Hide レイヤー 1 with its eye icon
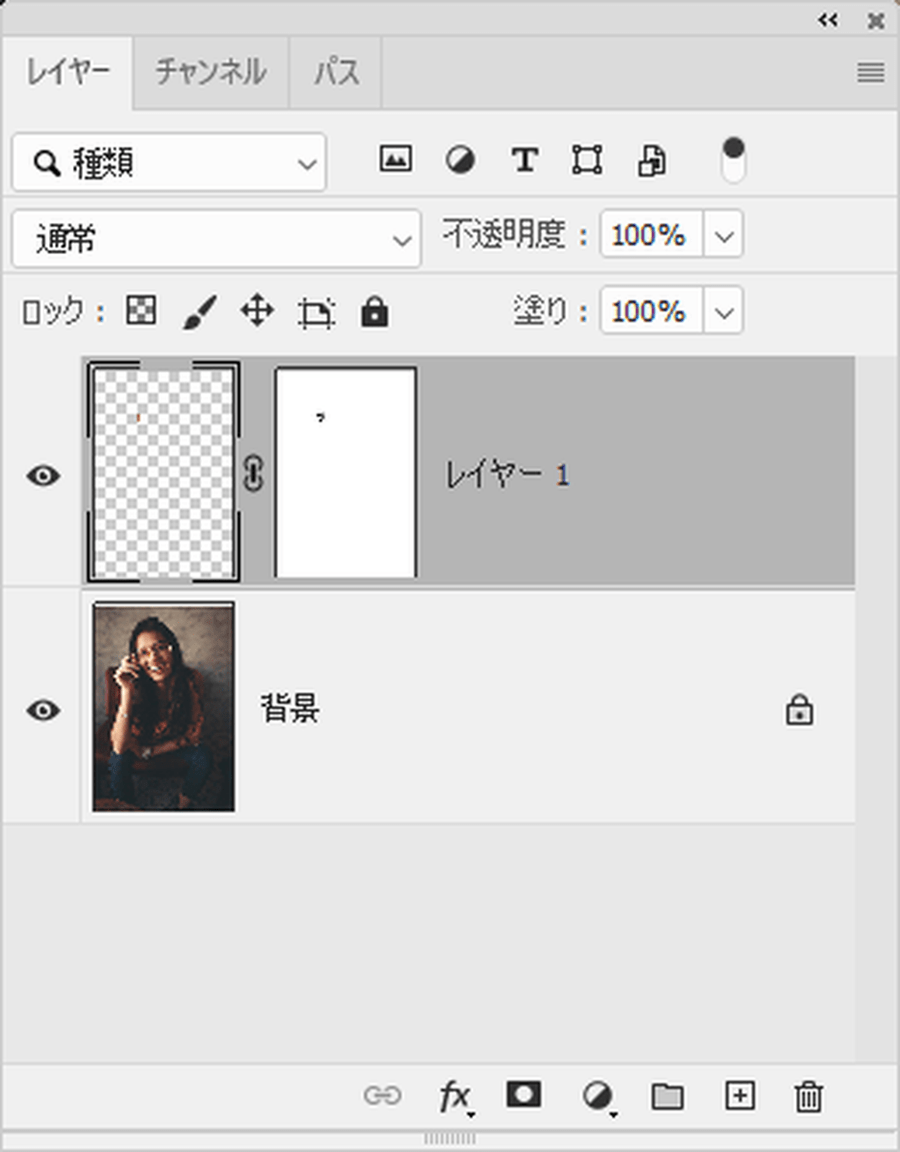This screenshot has height=1152, width=900. point(42,476)
